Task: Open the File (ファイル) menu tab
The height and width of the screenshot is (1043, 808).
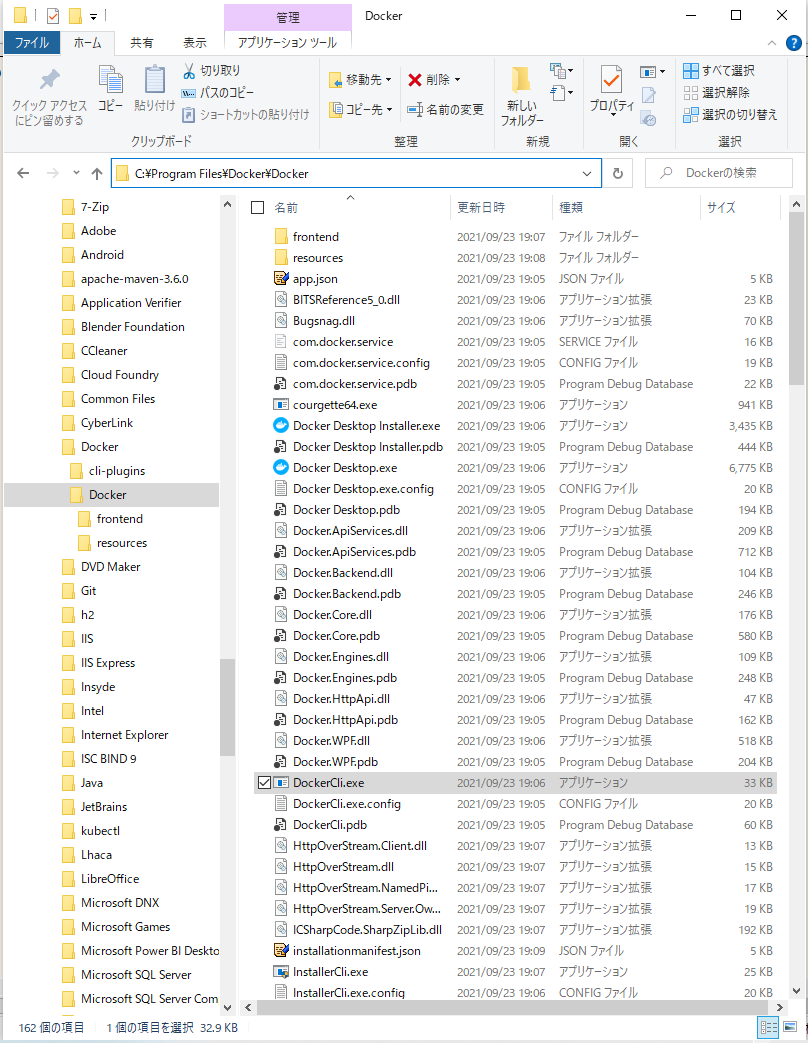Action: click(x=32, y=43)
